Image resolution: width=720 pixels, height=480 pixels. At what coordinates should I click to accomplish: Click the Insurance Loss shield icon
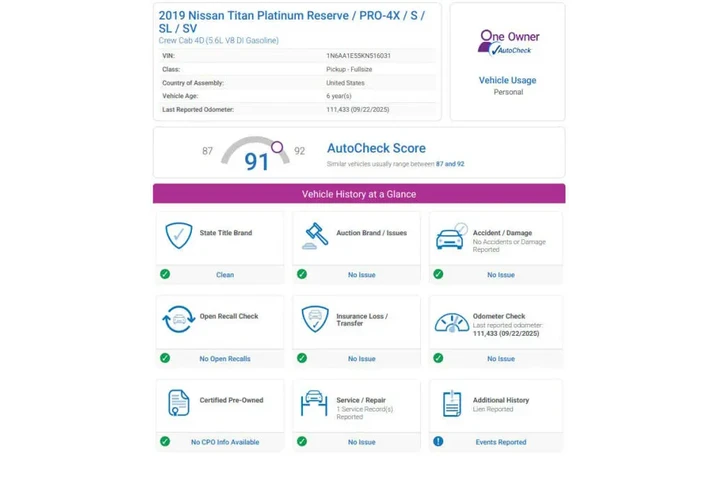[x=316, y=320]
